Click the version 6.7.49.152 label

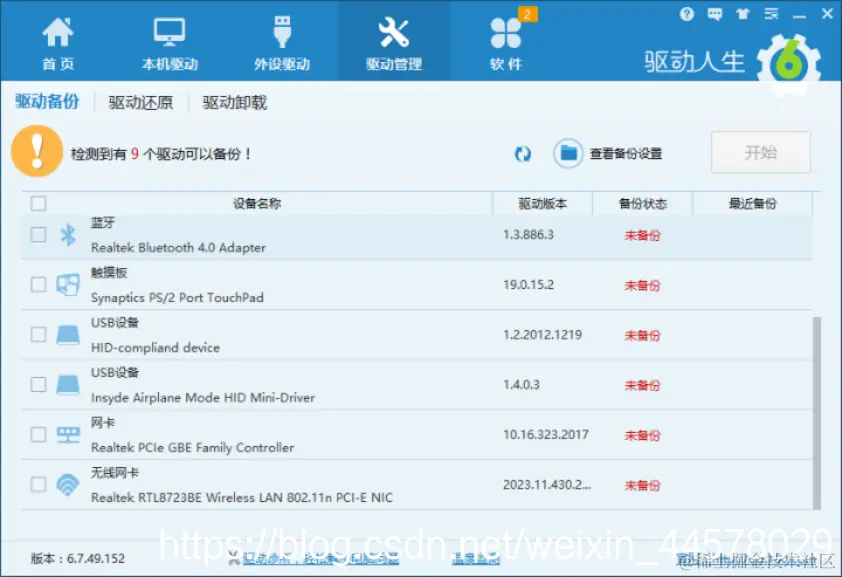click(78, 558)
